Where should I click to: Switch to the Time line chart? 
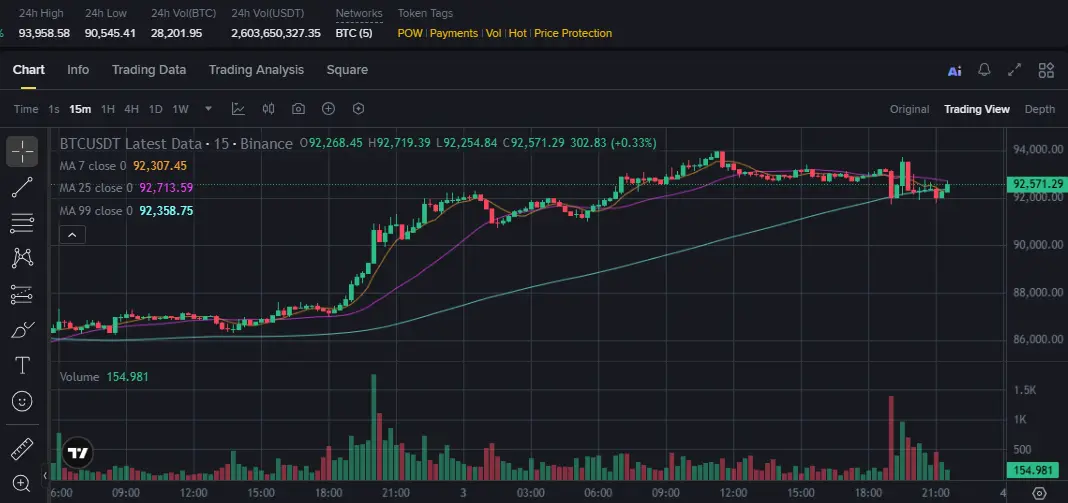tap(26, 109)
